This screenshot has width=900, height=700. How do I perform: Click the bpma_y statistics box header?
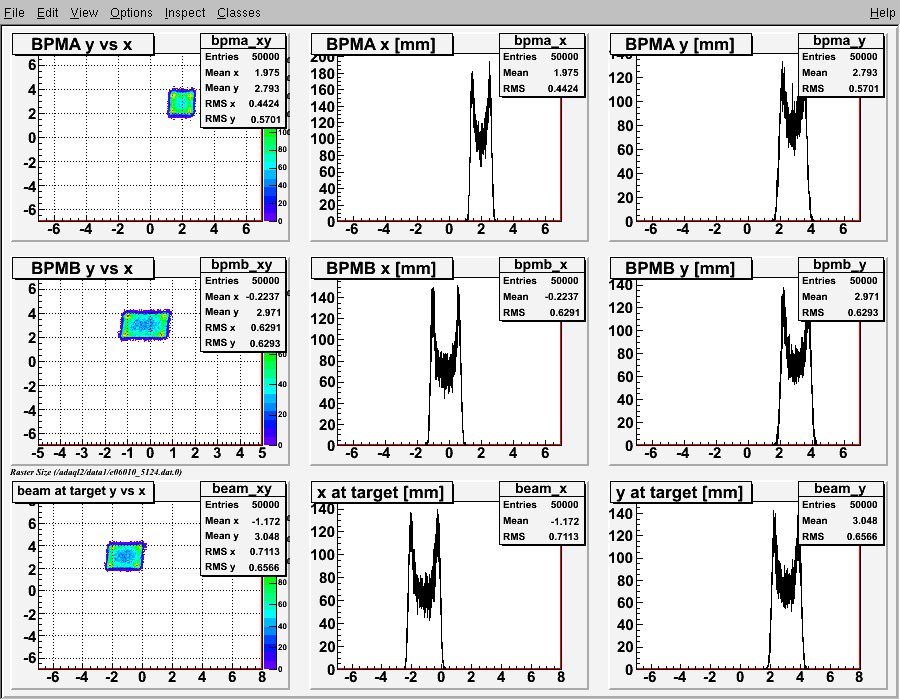click(x=840, y=41)
